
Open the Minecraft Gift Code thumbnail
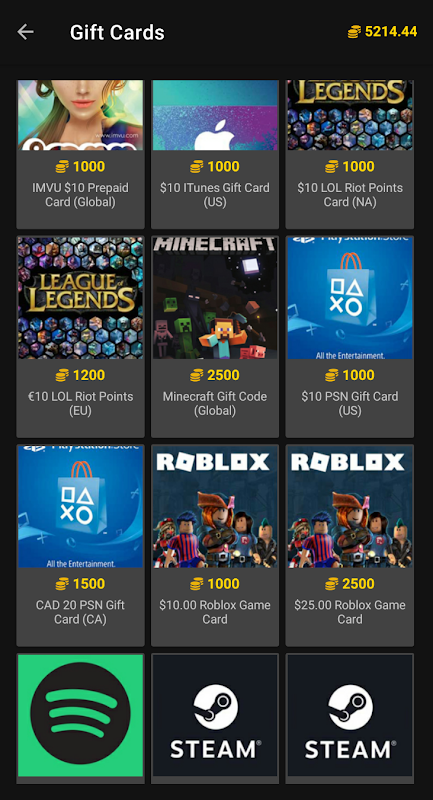point(215,298)
